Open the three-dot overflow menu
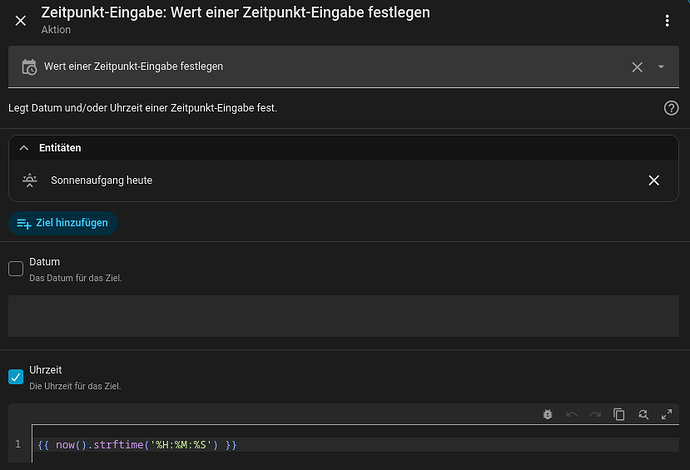This screenshot has height=470, width=690. click(x=667, y=21)
